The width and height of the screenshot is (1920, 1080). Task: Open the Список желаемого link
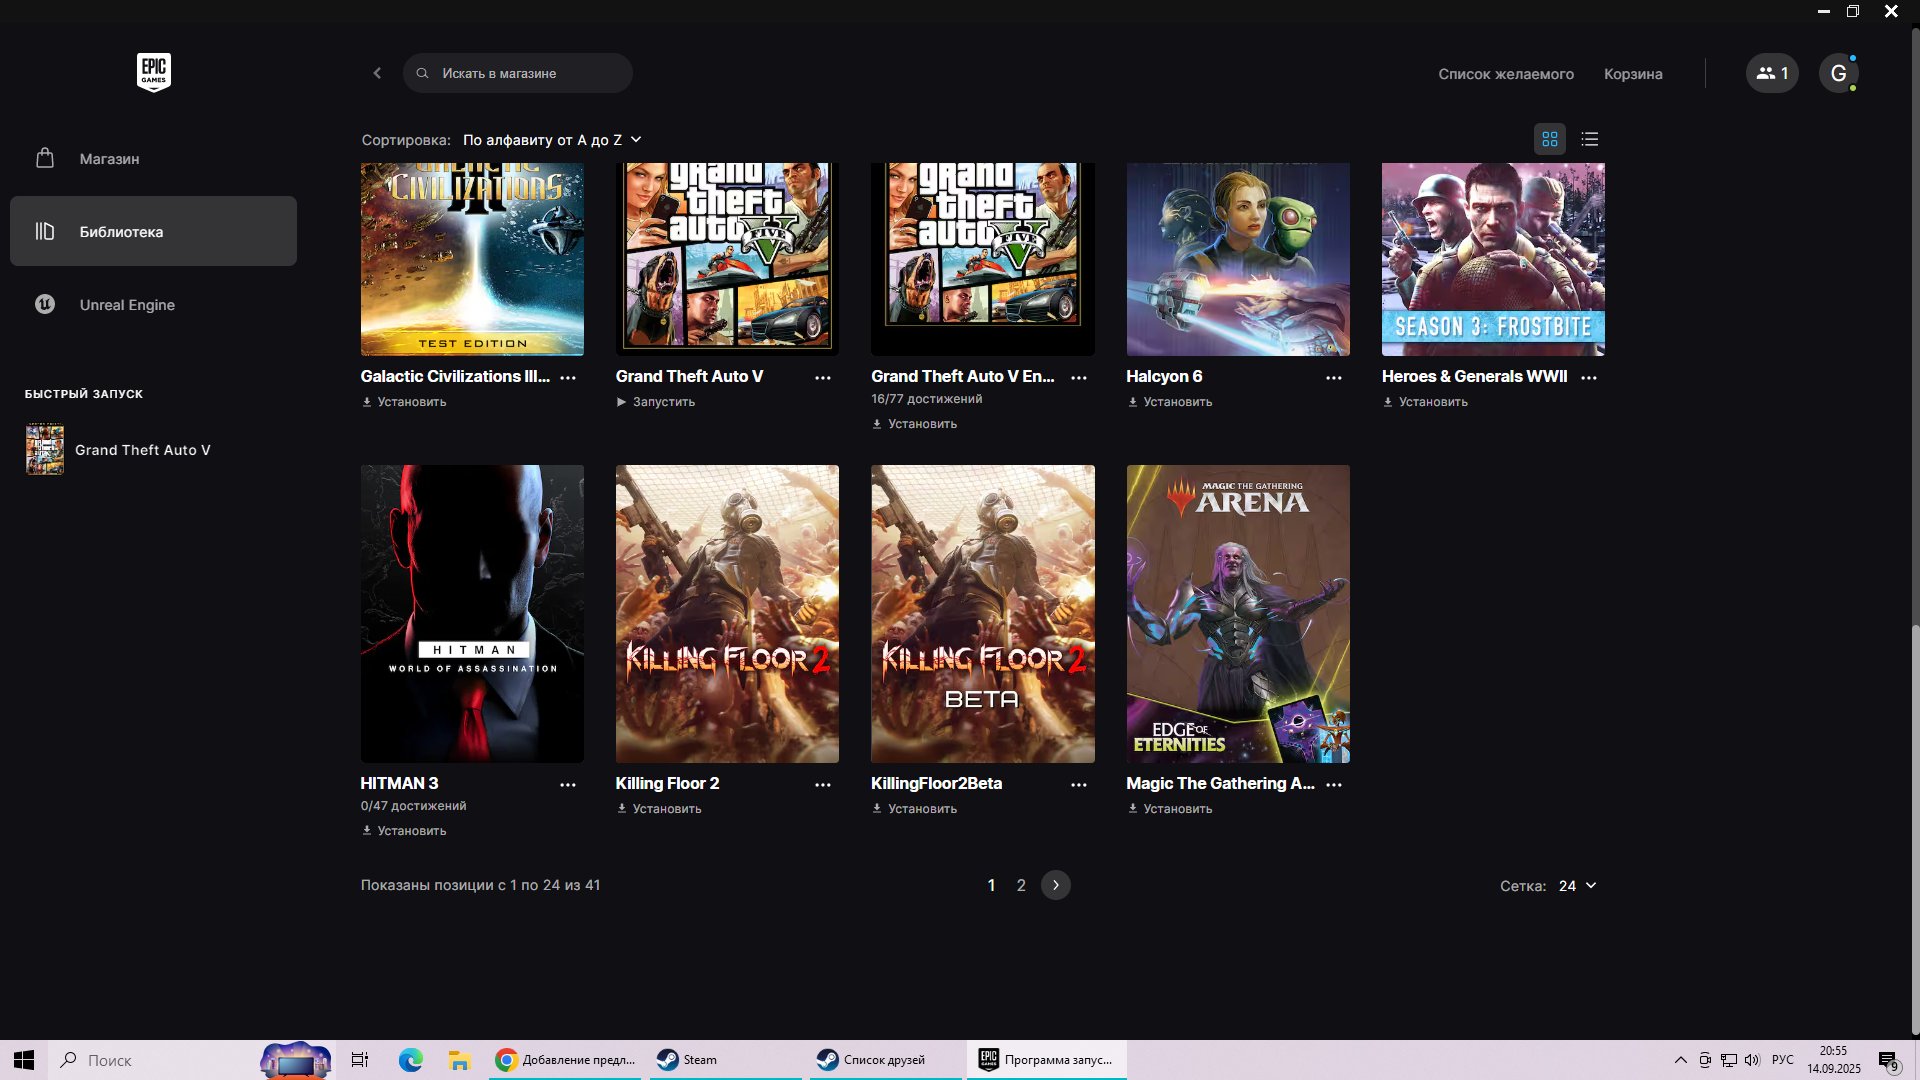[1505, 74]
